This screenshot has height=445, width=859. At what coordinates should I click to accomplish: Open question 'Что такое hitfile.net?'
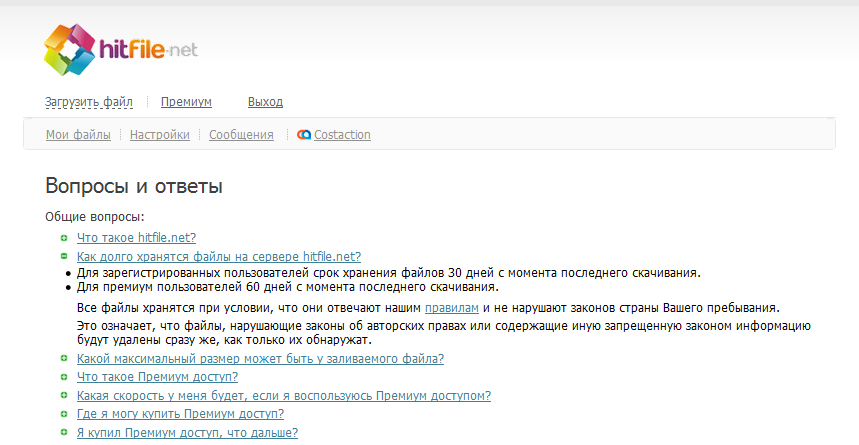(136, 238)
